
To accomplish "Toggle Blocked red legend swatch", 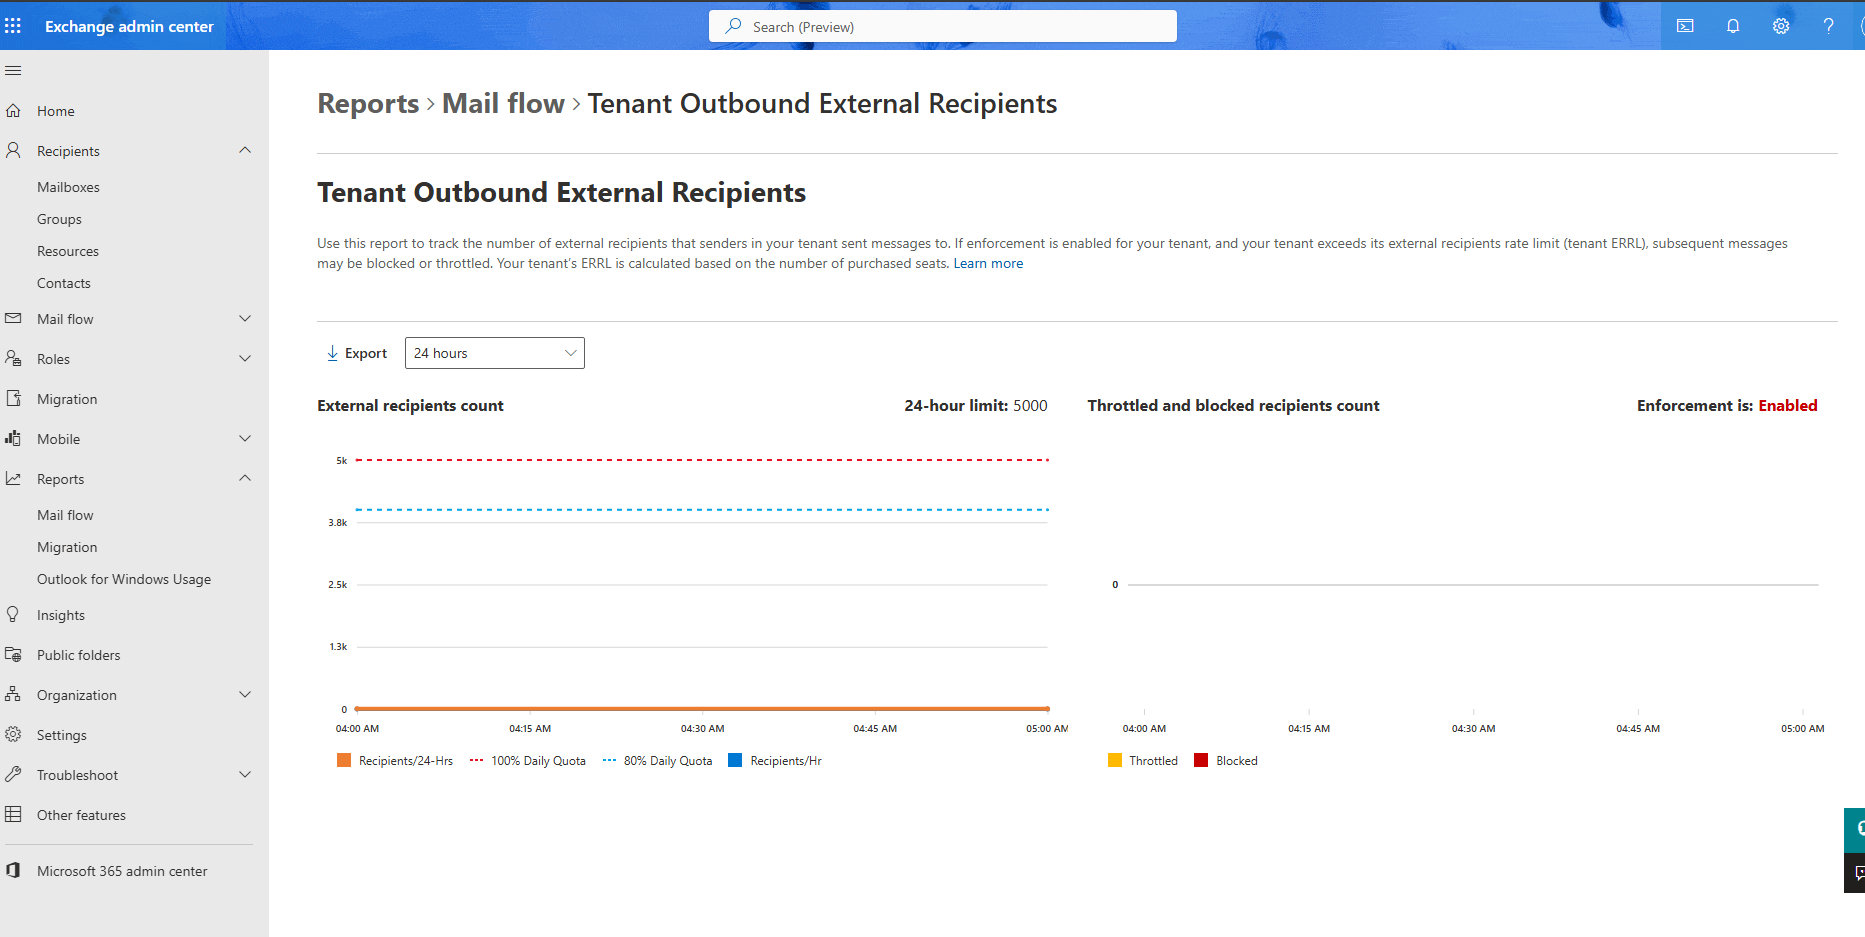I will pyautogui.click(x=1201, y=760).
